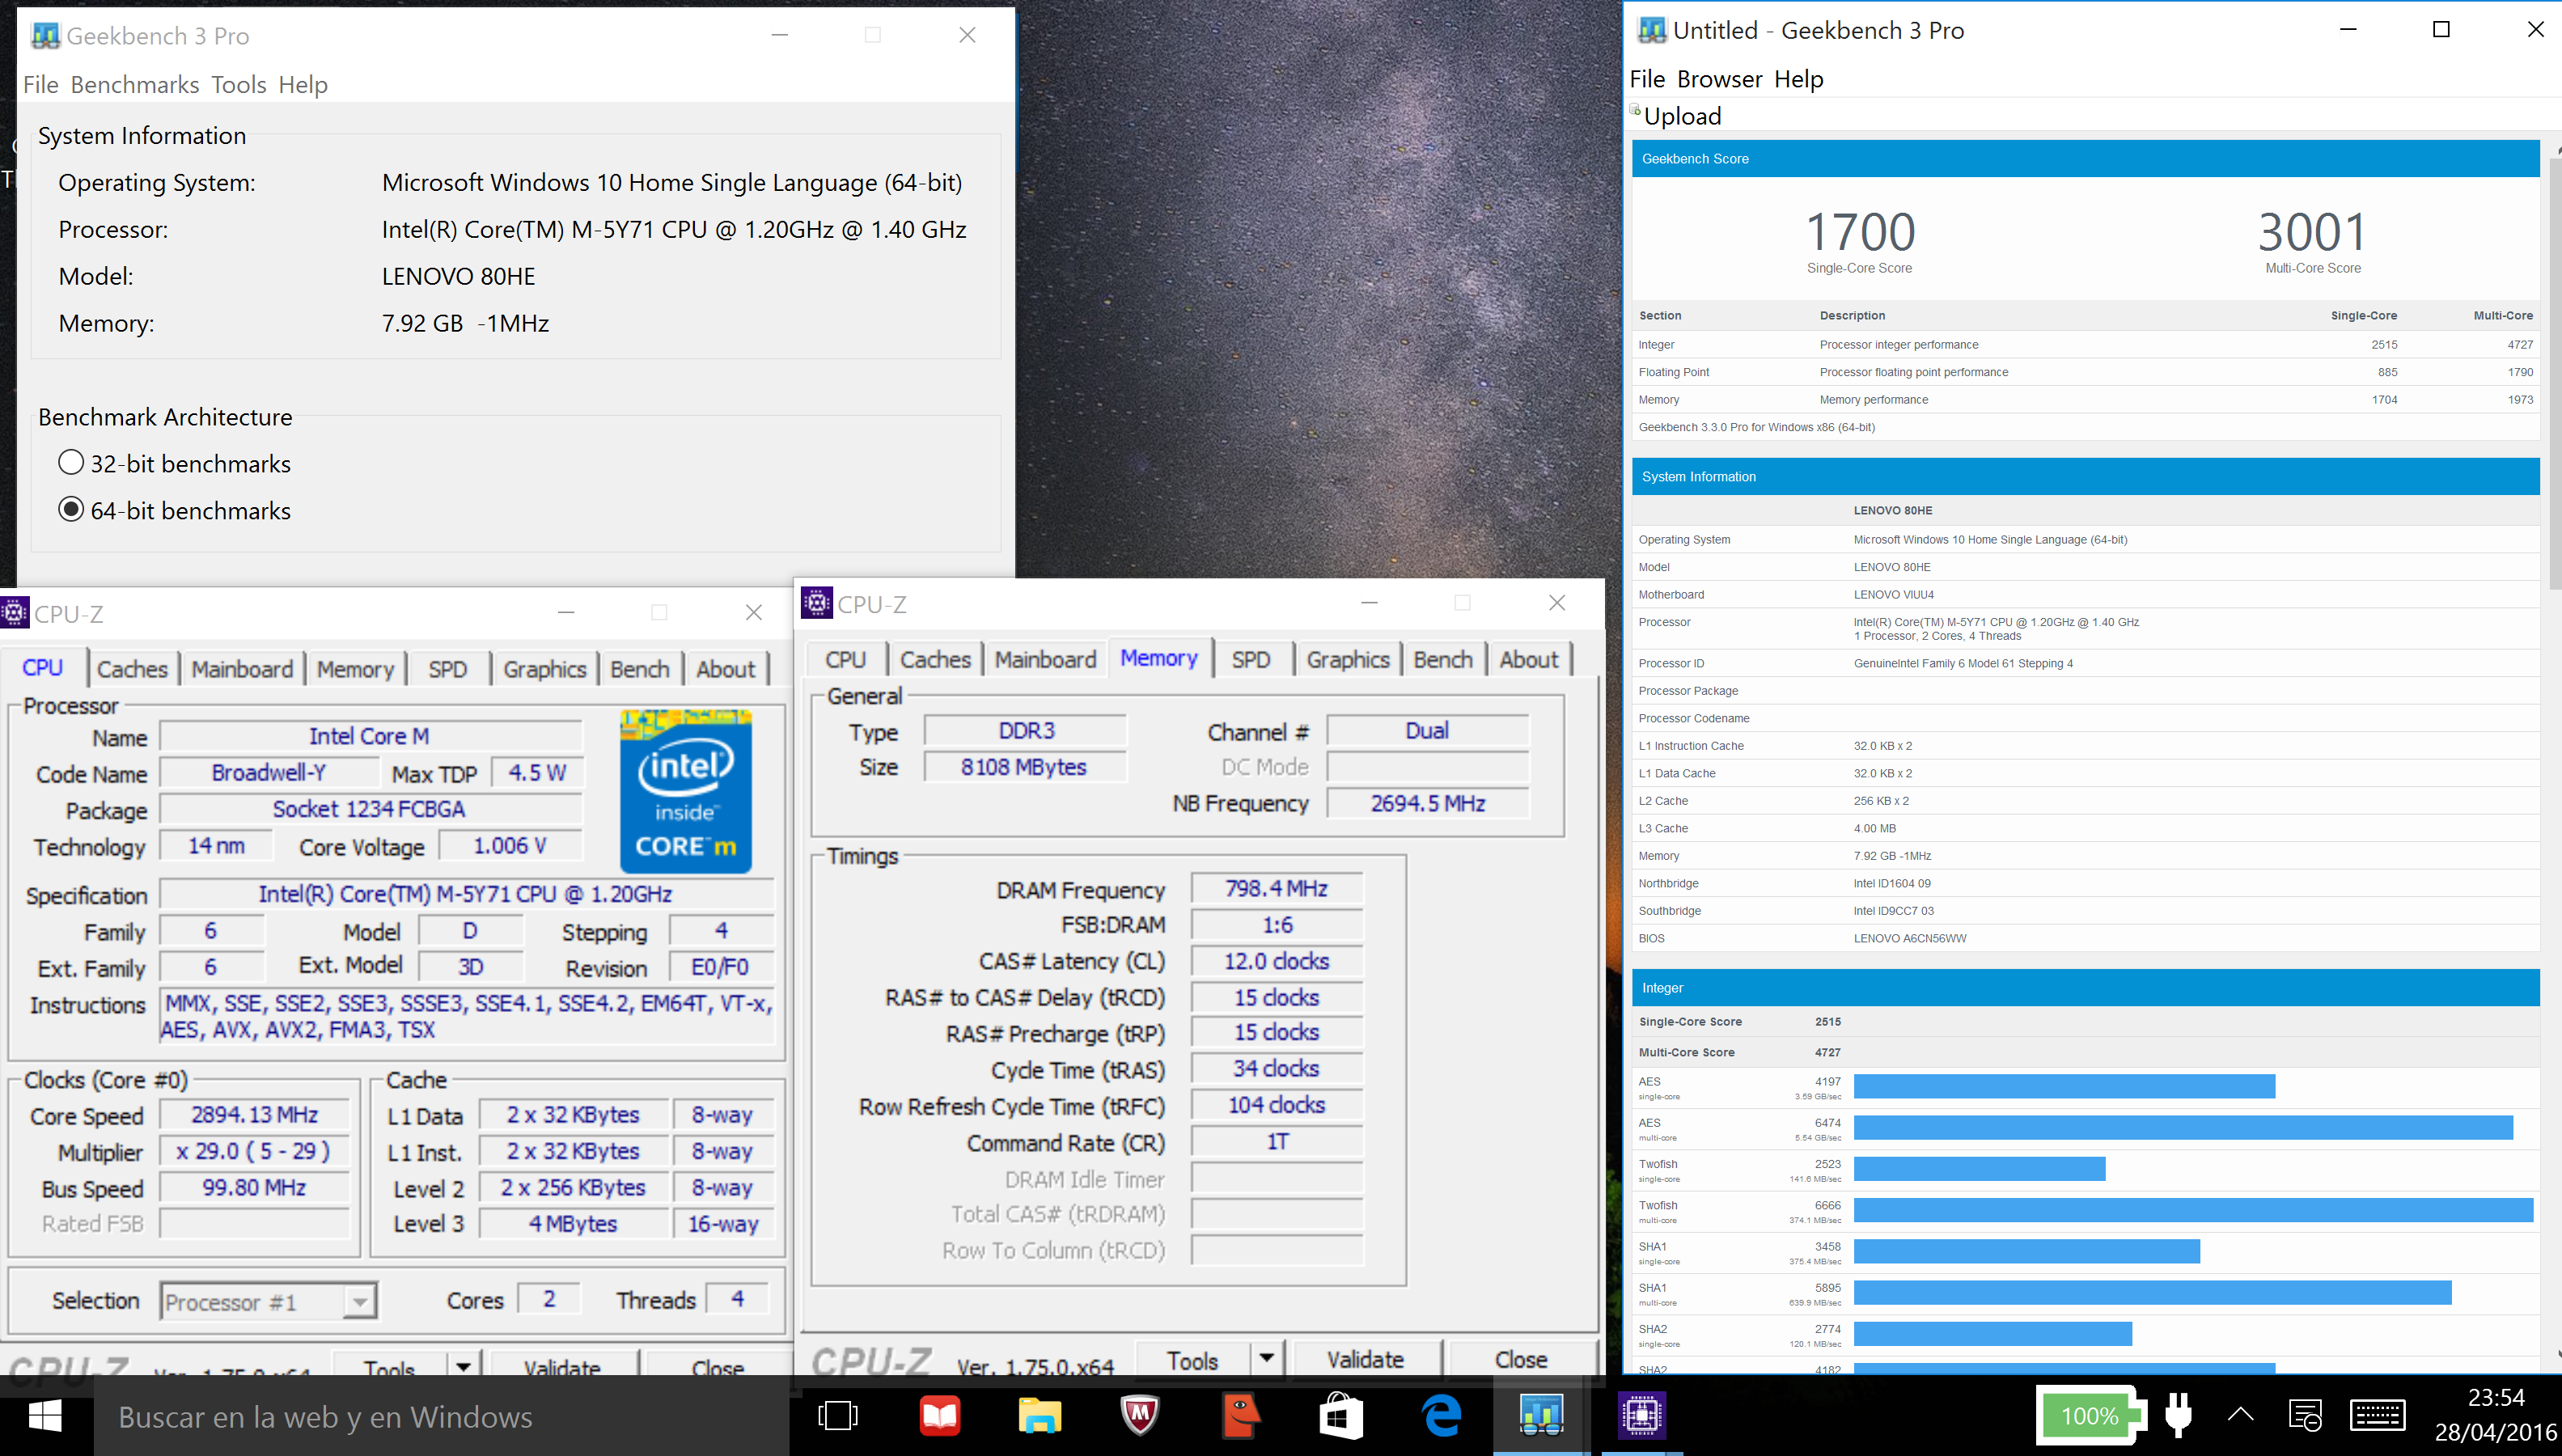This screenshot has height=1456, width=2562.
Task: Click the AES multi-core result bar
Action: pyautogui.click(x=2183, y=1127)
